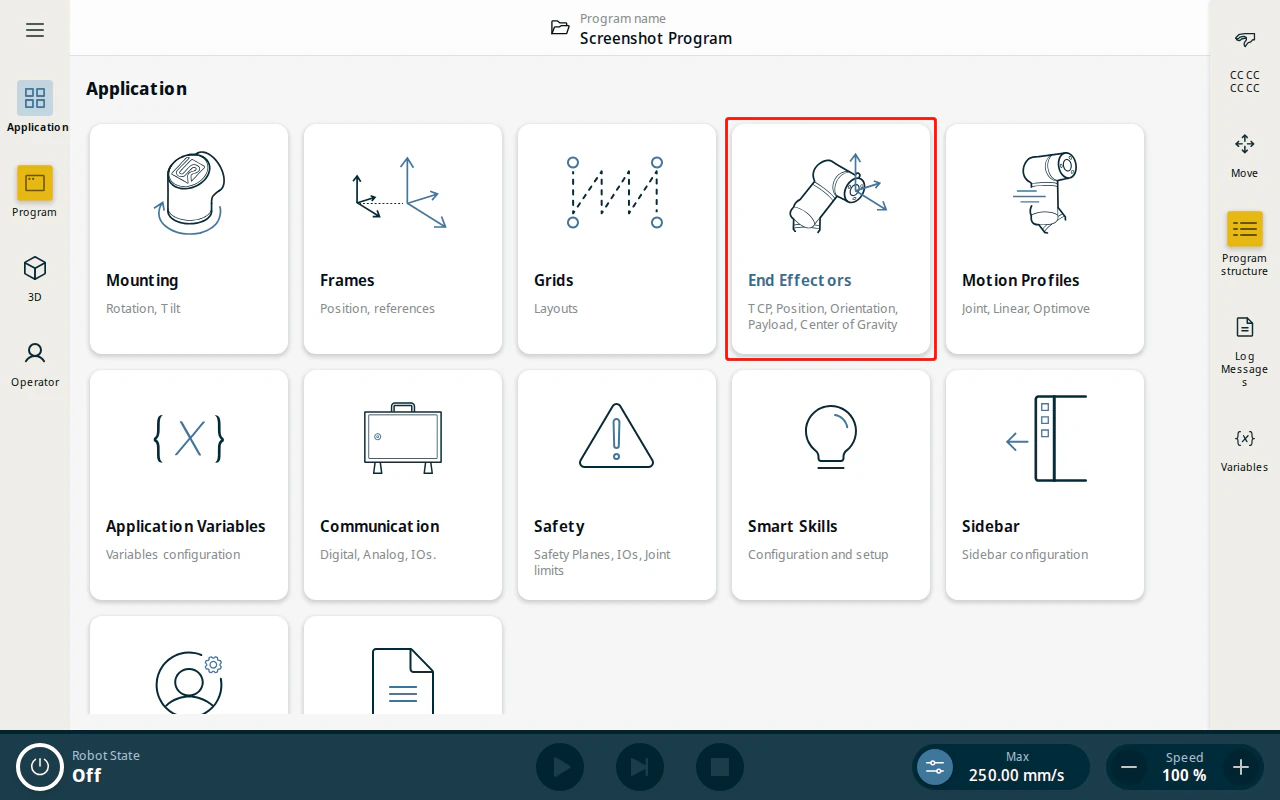This screenshot has height=800, width=1280.
Task: Open the CC CC end effector panel
Action: 1244,60
